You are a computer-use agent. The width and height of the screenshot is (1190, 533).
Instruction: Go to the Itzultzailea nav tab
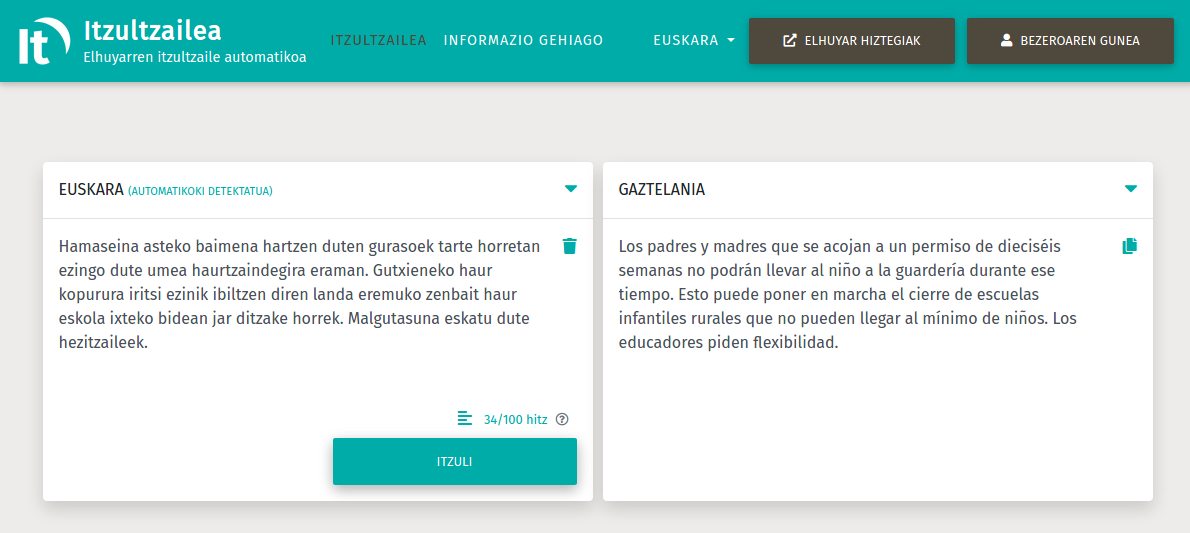click(x=378, y=41)
